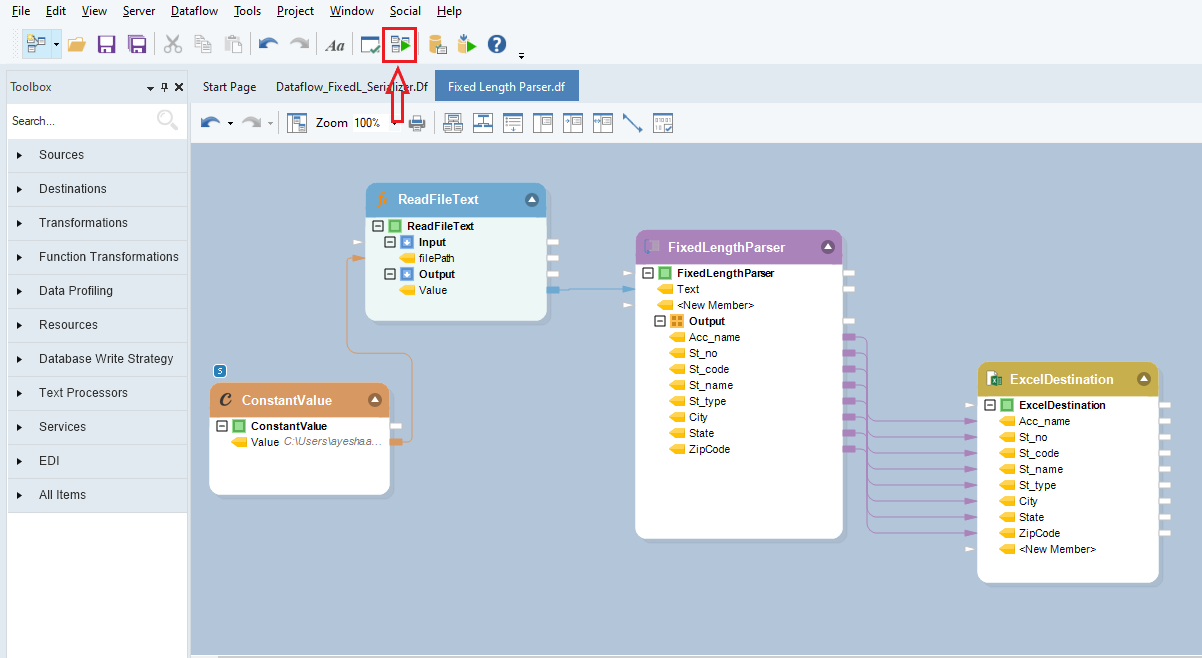Screen dimensions: 1202x658
Task: Click the Print icon in the designer toolbar
Action: [417, 123]
